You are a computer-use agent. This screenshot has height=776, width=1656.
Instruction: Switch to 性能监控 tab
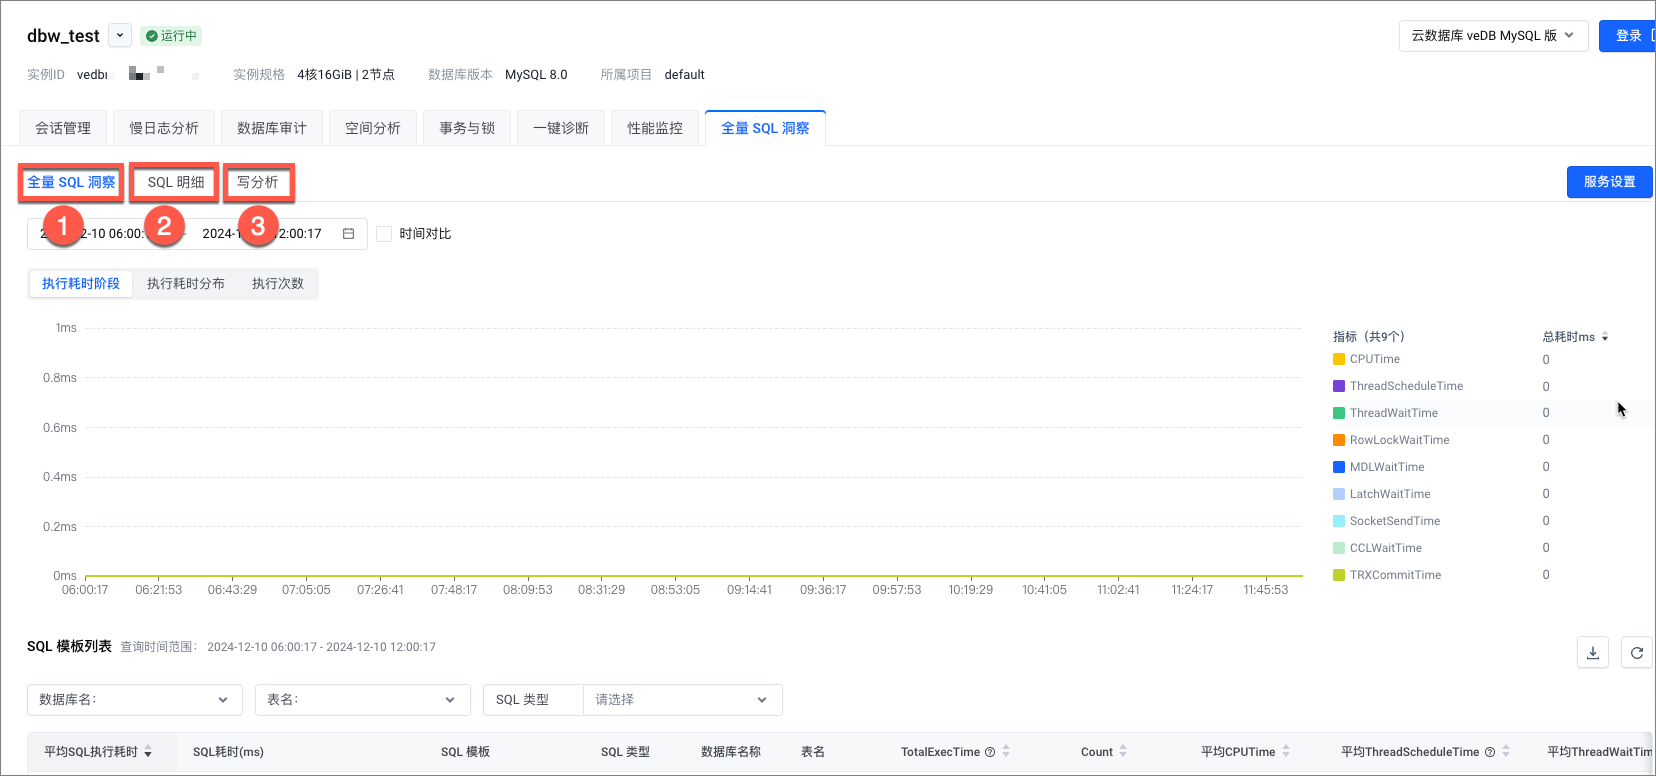click(655, 128)
